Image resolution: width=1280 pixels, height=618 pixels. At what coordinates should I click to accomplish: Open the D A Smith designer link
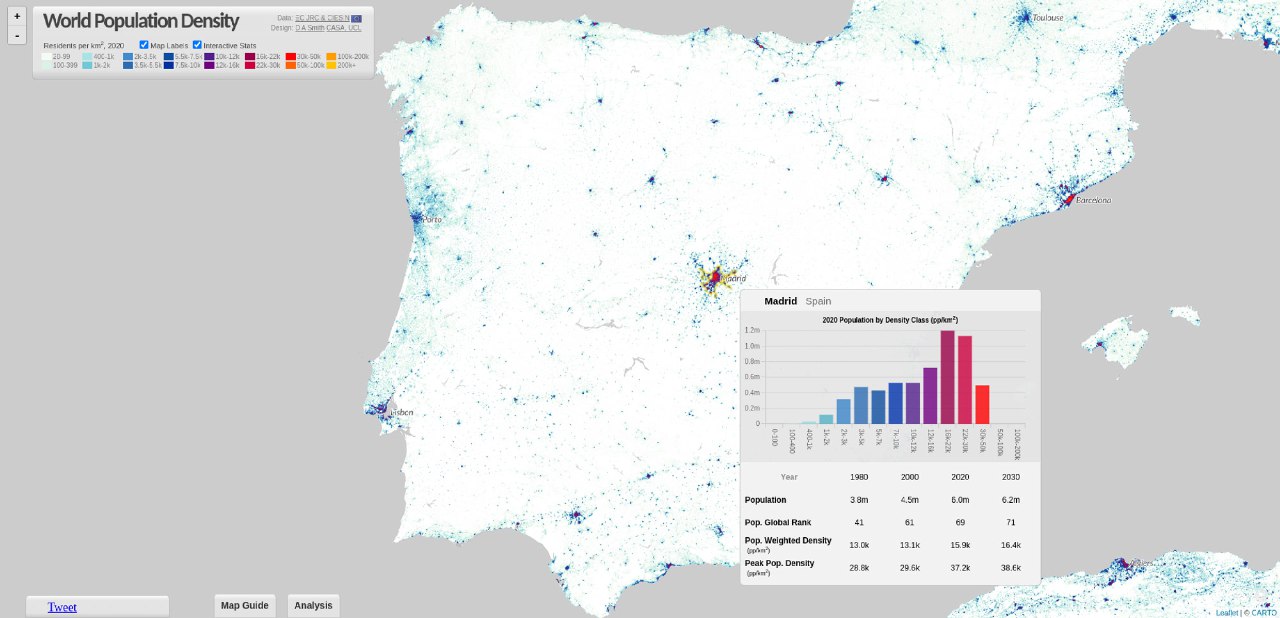click(x=309, y=28)
